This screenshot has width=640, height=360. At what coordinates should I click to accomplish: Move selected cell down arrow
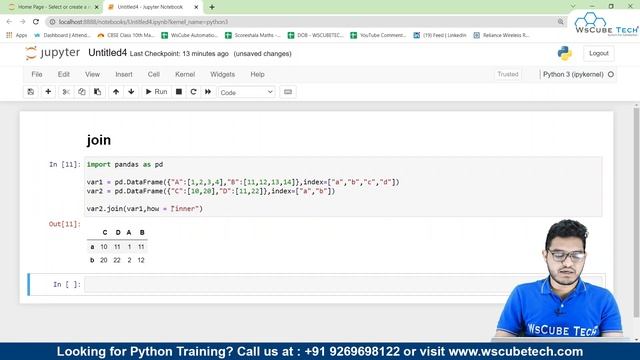click(x=131, y=92)
